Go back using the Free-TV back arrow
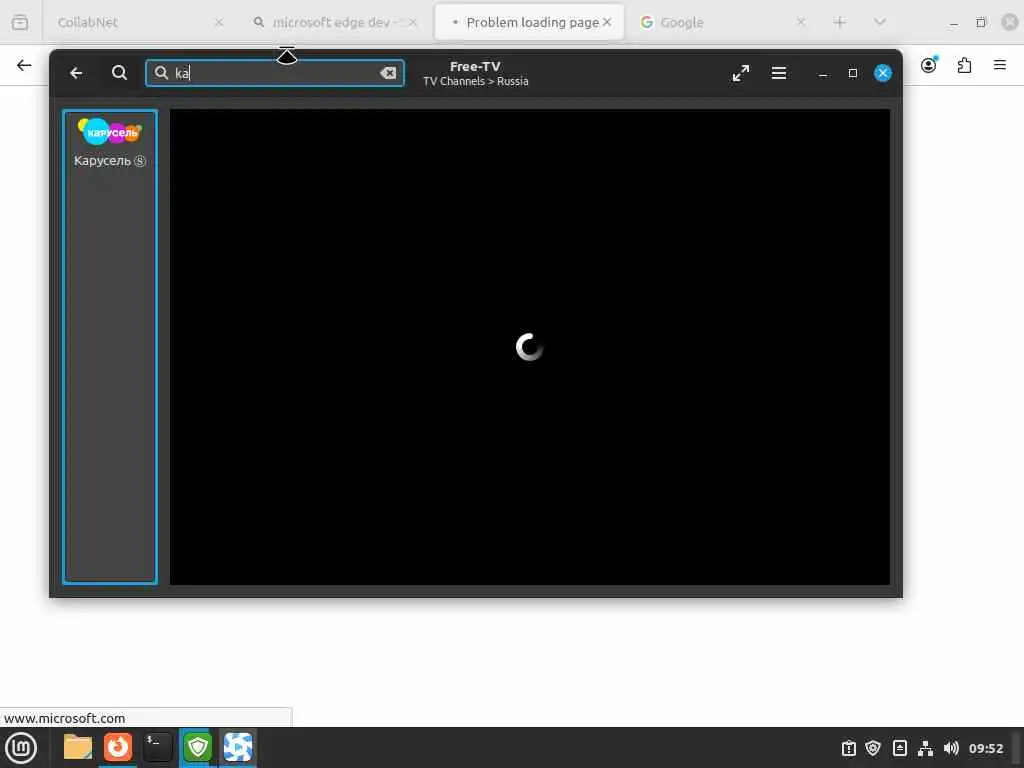Viewport: 1024px width, 768px height. 76,73
